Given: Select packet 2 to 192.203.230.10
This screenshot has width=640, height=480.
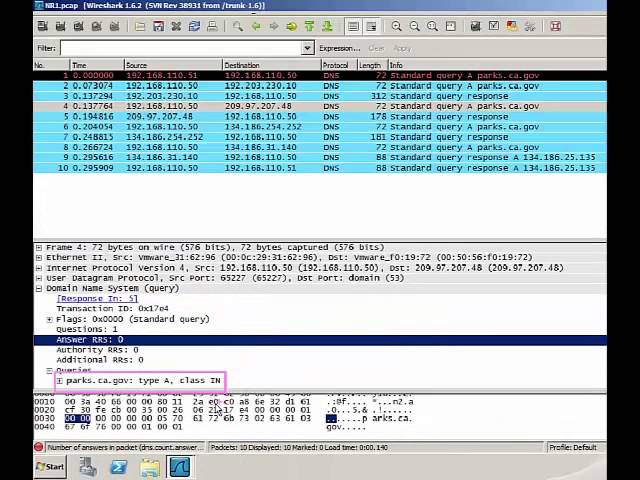Looking at the screenshot, I should [320, 86].
